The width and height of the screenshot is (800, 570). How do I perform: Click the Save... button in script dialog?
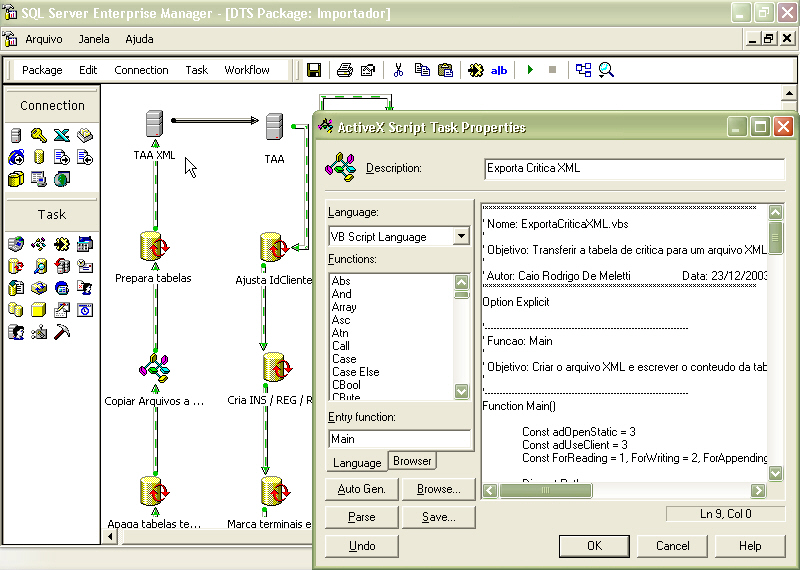point(439,517)
